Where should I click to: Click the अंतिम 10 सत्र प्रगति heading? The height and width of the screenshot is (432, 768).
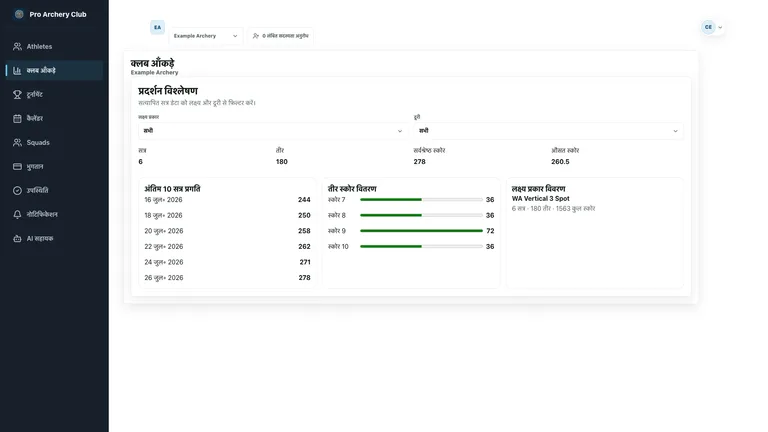(x=172, y=189)
